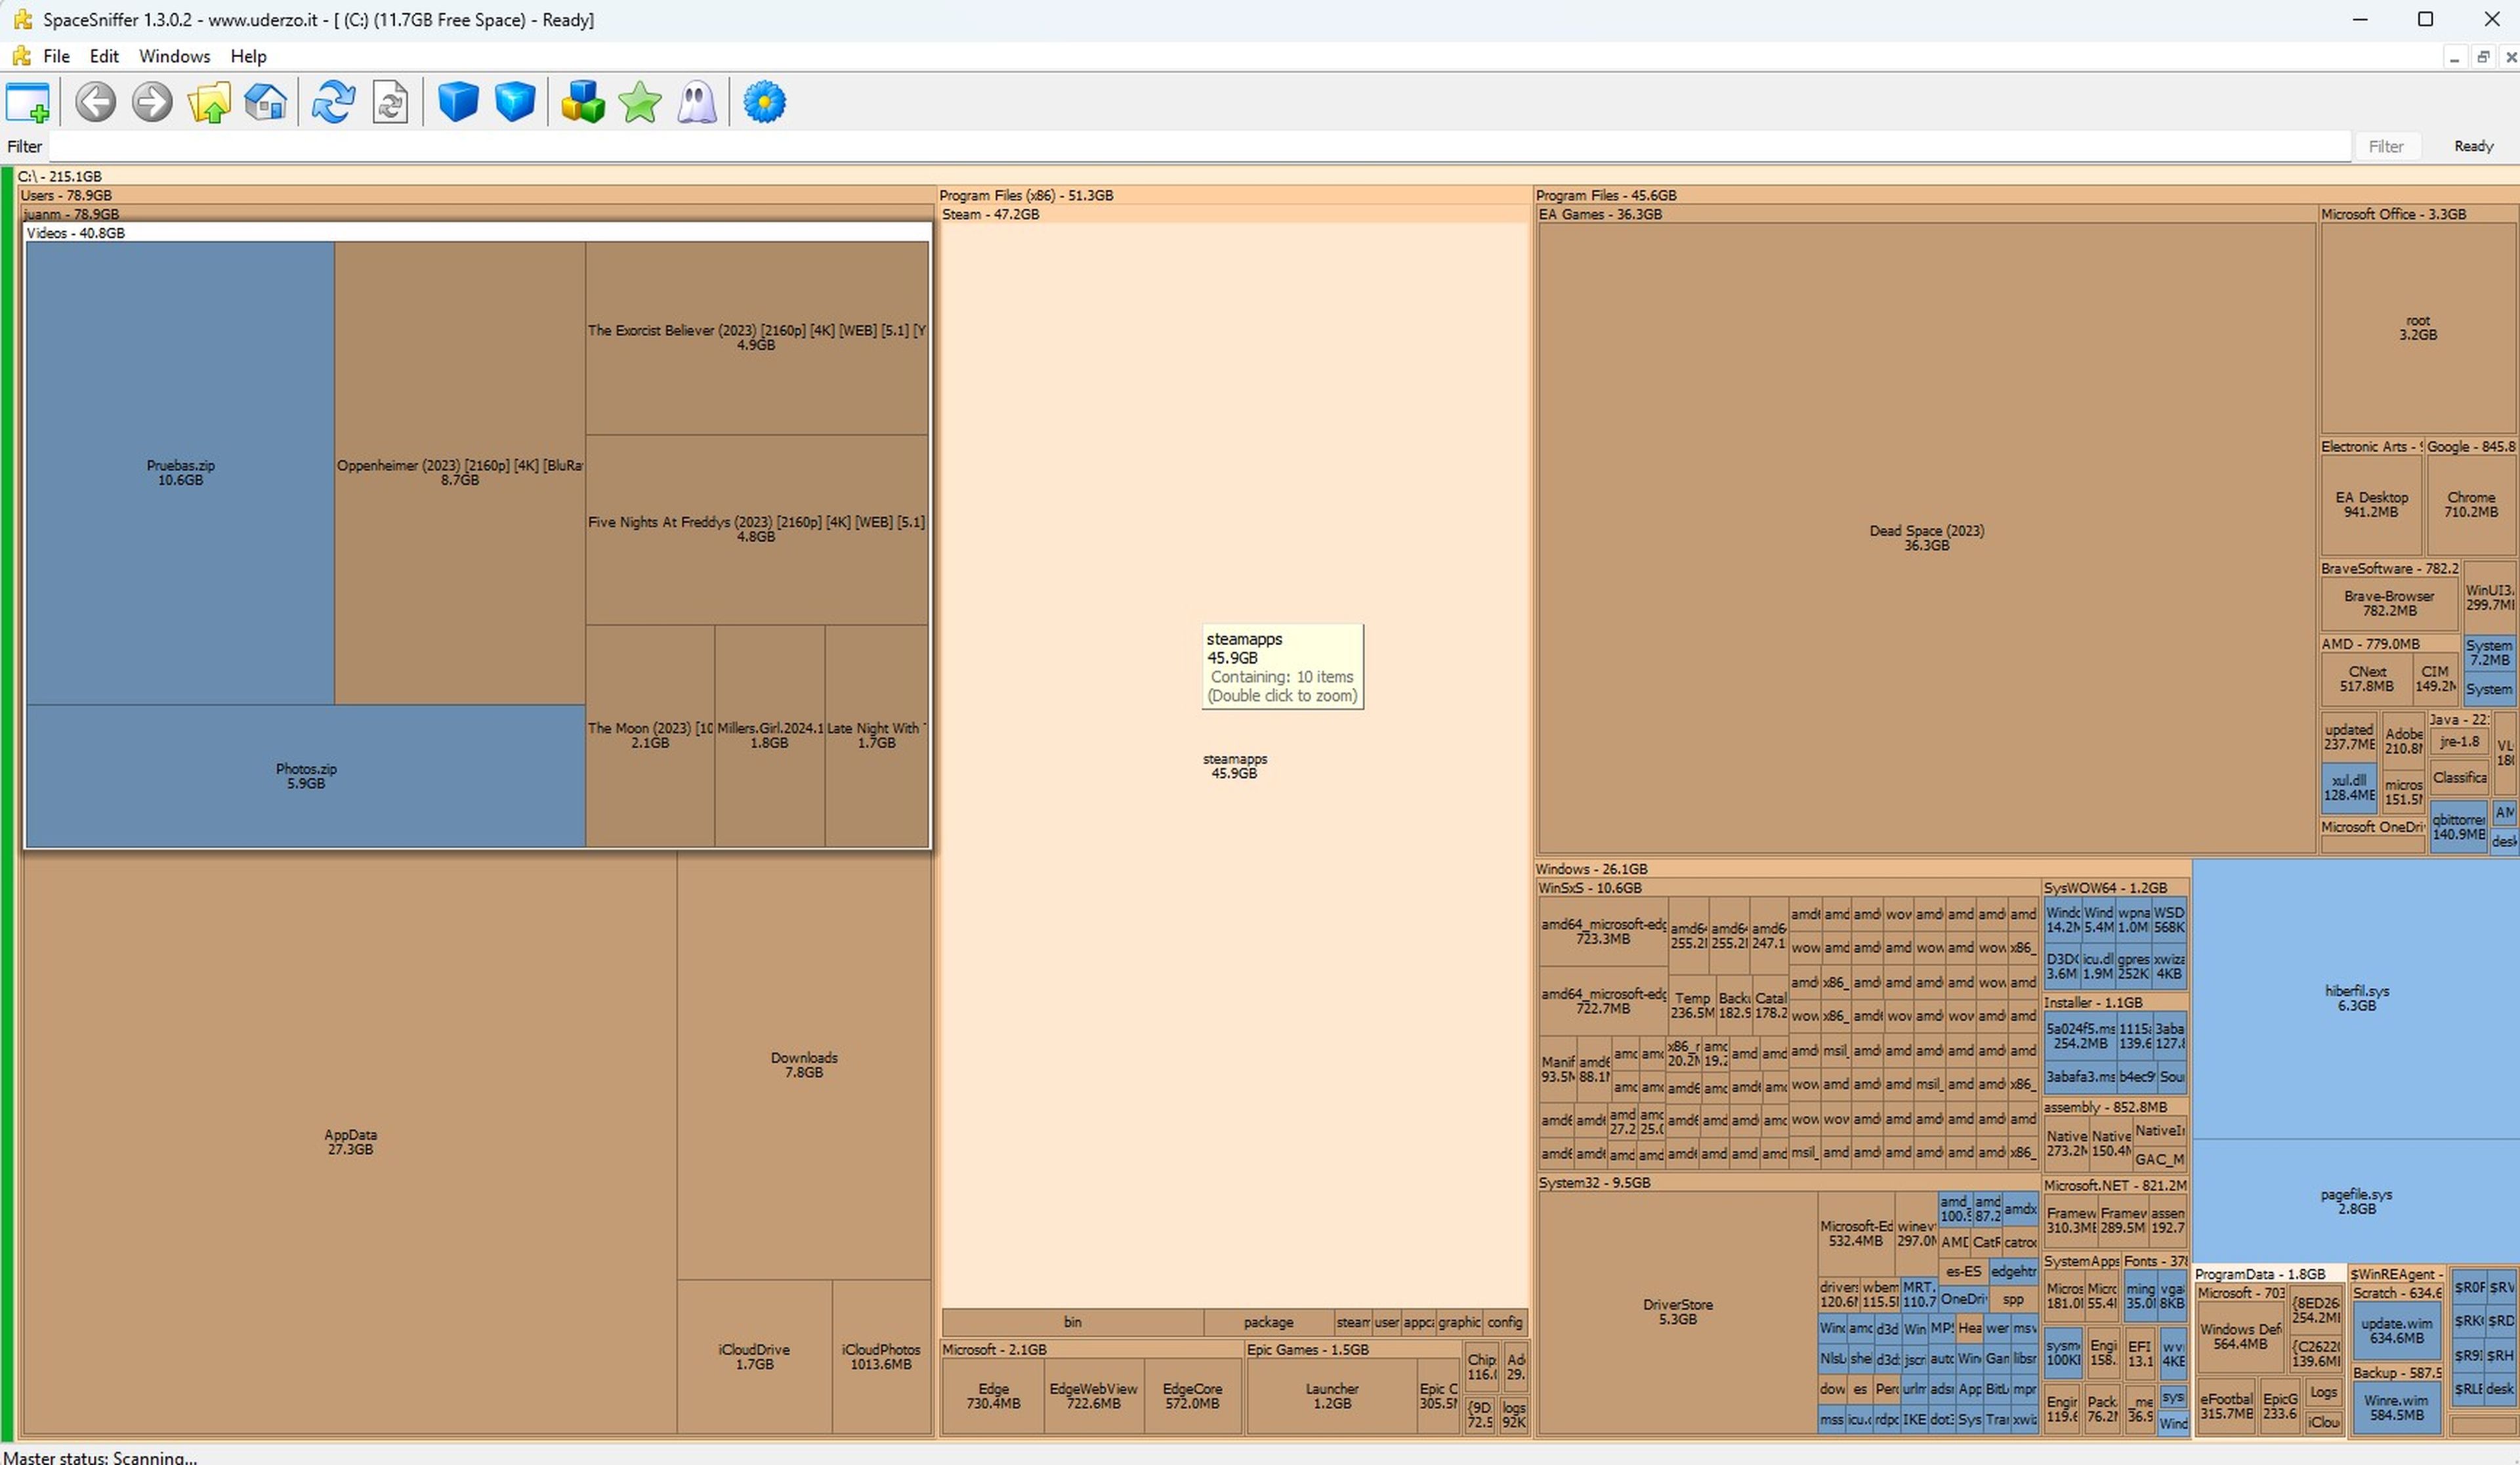This screenshot has width=2520, height=1465.
Task: Open the Windows menu
Action: (x=175, y=56)
